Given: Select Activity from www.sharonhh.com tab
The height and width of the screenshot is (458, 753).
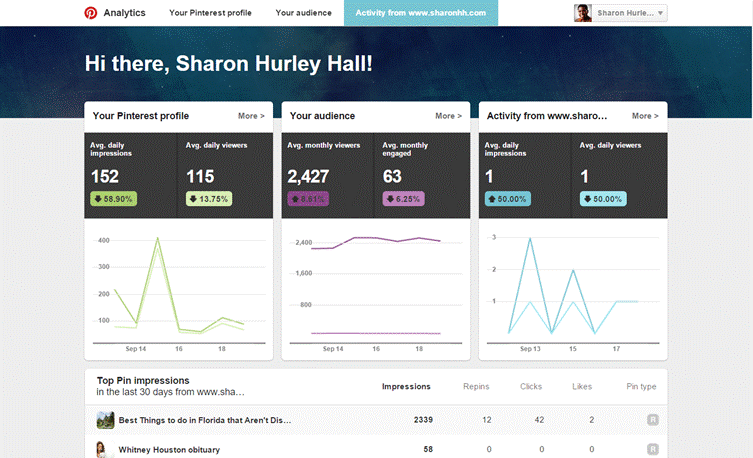Looking at the screenshot, I should coord(420,13).
